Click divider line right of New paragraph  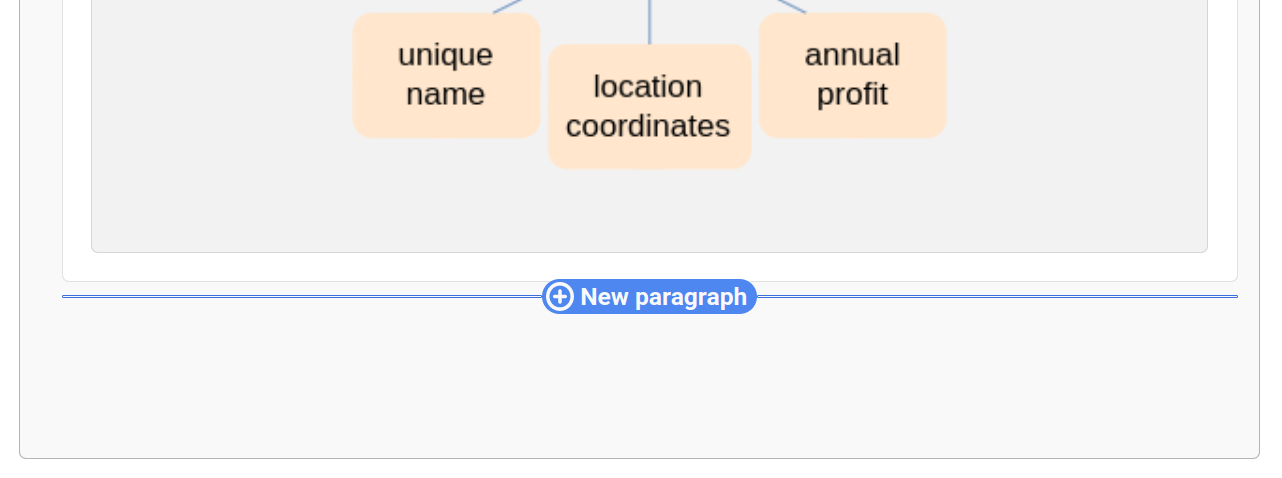pos(1000,297)
